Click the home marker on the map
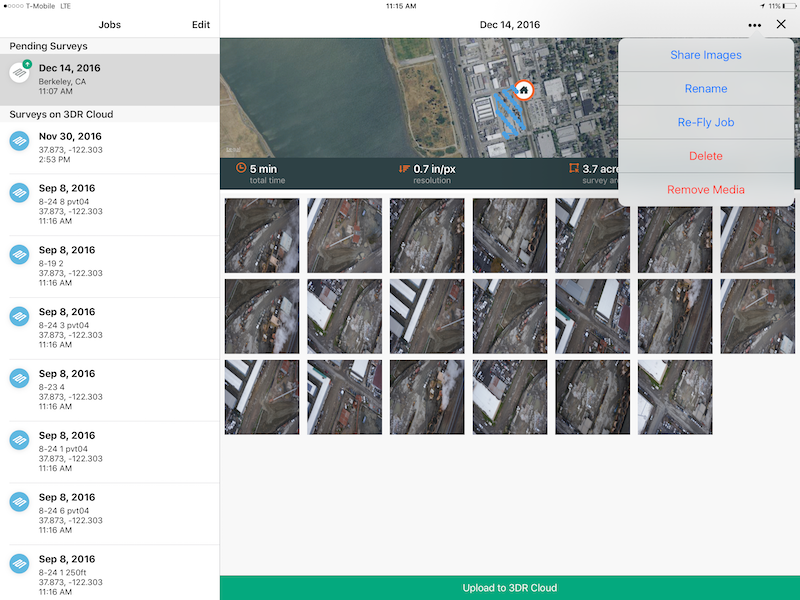The width and height of the screenshot is (800, 600). coord(523,90)
